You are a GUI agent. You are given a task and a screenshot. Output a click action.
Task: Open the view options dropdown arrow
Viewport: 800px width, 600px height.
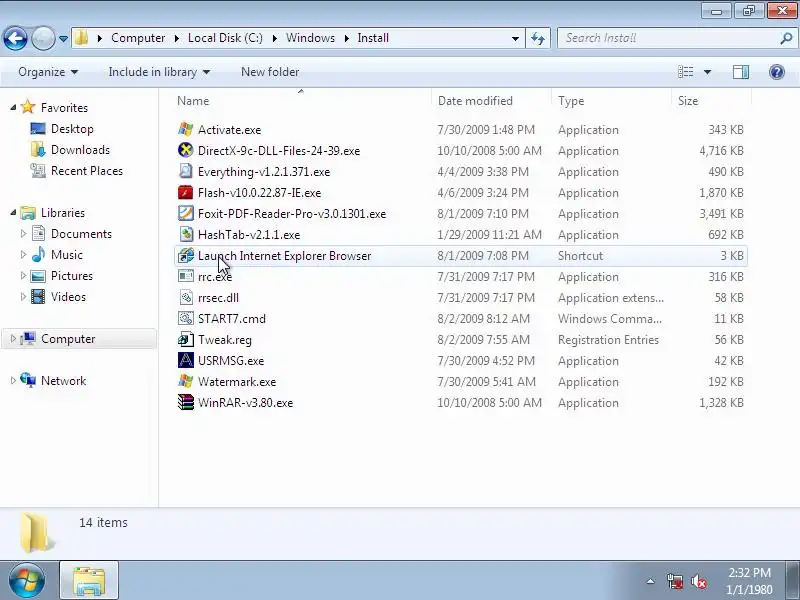click(x=707, y=72)
